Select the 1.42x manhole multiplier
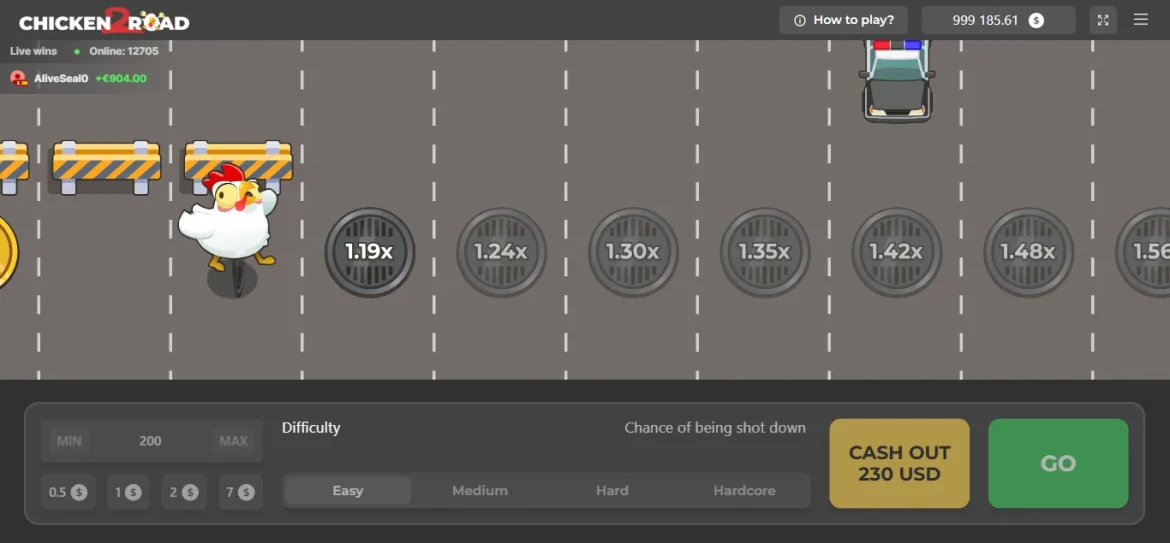Image resolution: width=1170 pixels, height=543 pixels. pyautogui.click(x=896, y=252)
